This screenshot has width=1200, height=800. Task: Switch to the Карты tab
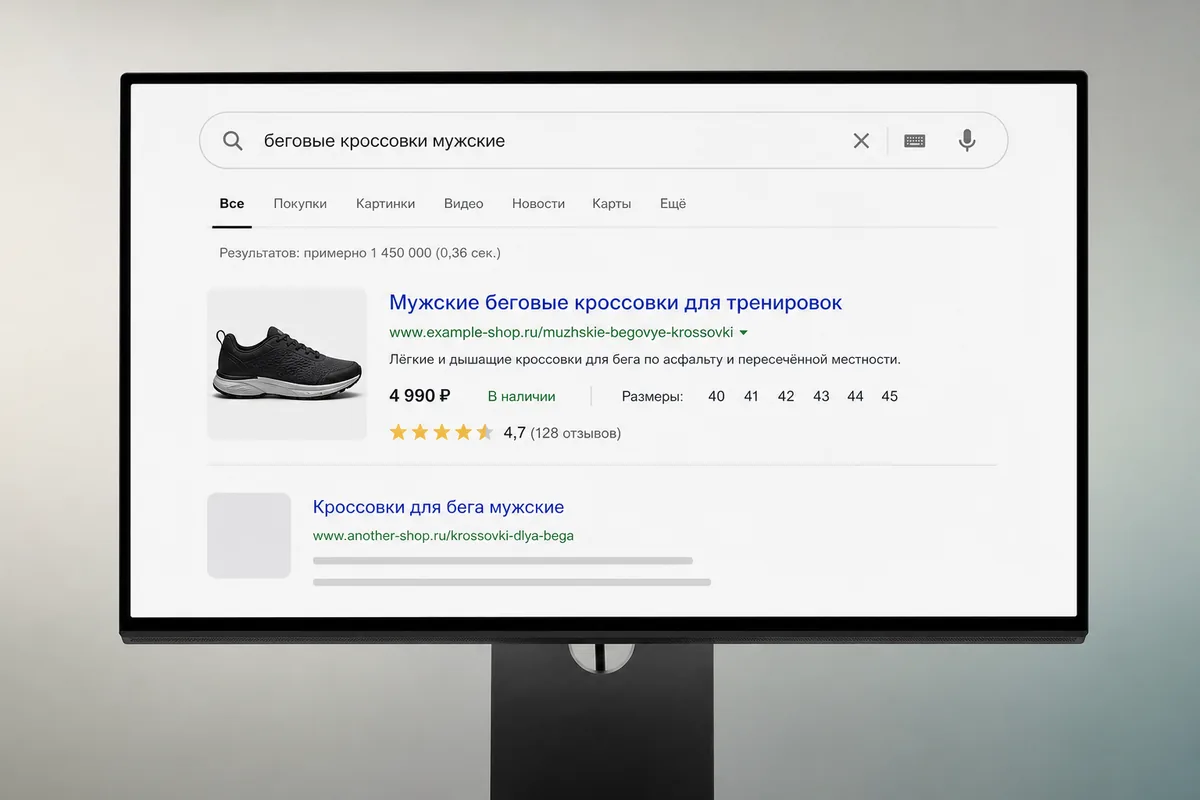611,203
